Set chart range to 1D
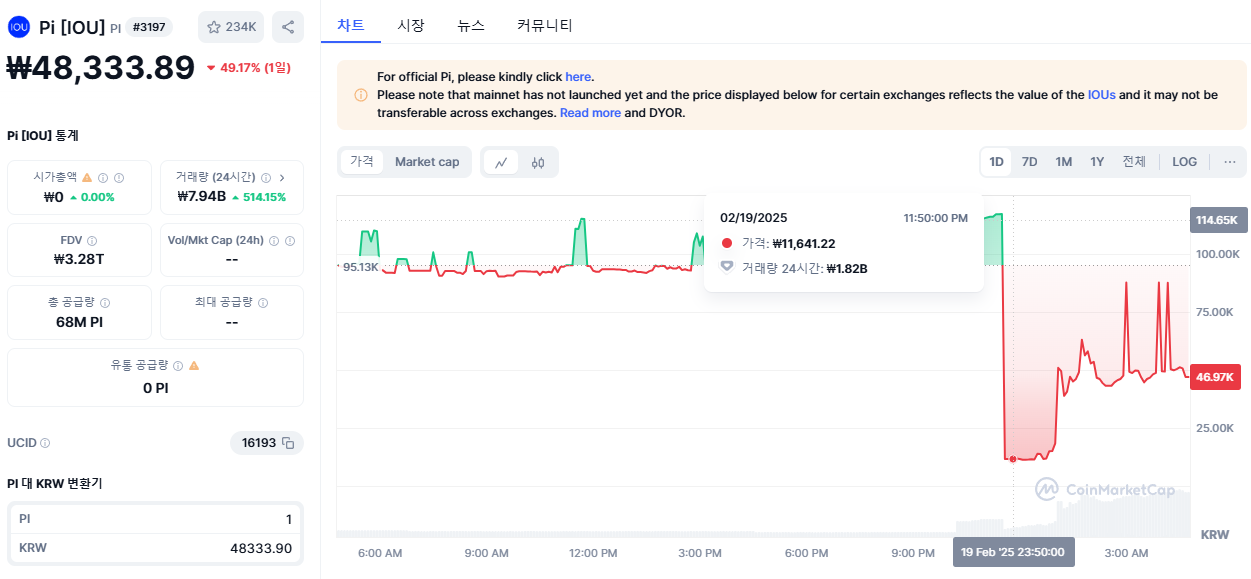The height and width of the screenshot is (579, 1251). 996,162
